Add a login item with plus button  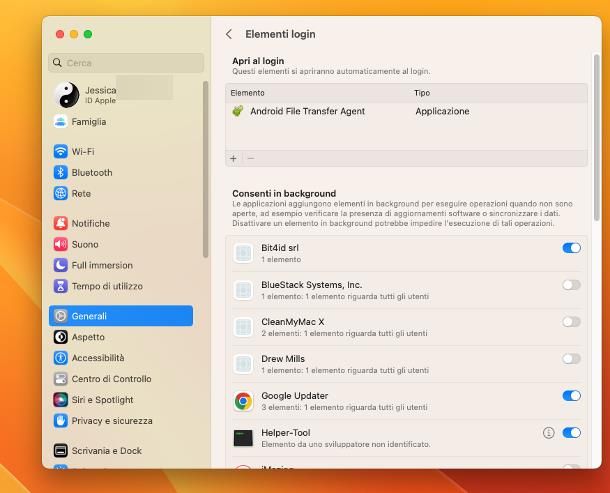233,158
